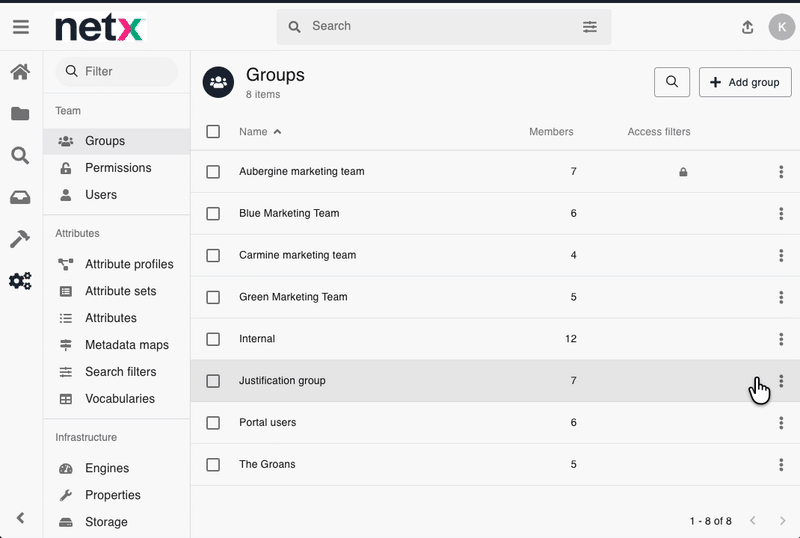The image size is (800, 538).
Task: Open the groups search magnifier button
Action: click(x=672, y=82)
